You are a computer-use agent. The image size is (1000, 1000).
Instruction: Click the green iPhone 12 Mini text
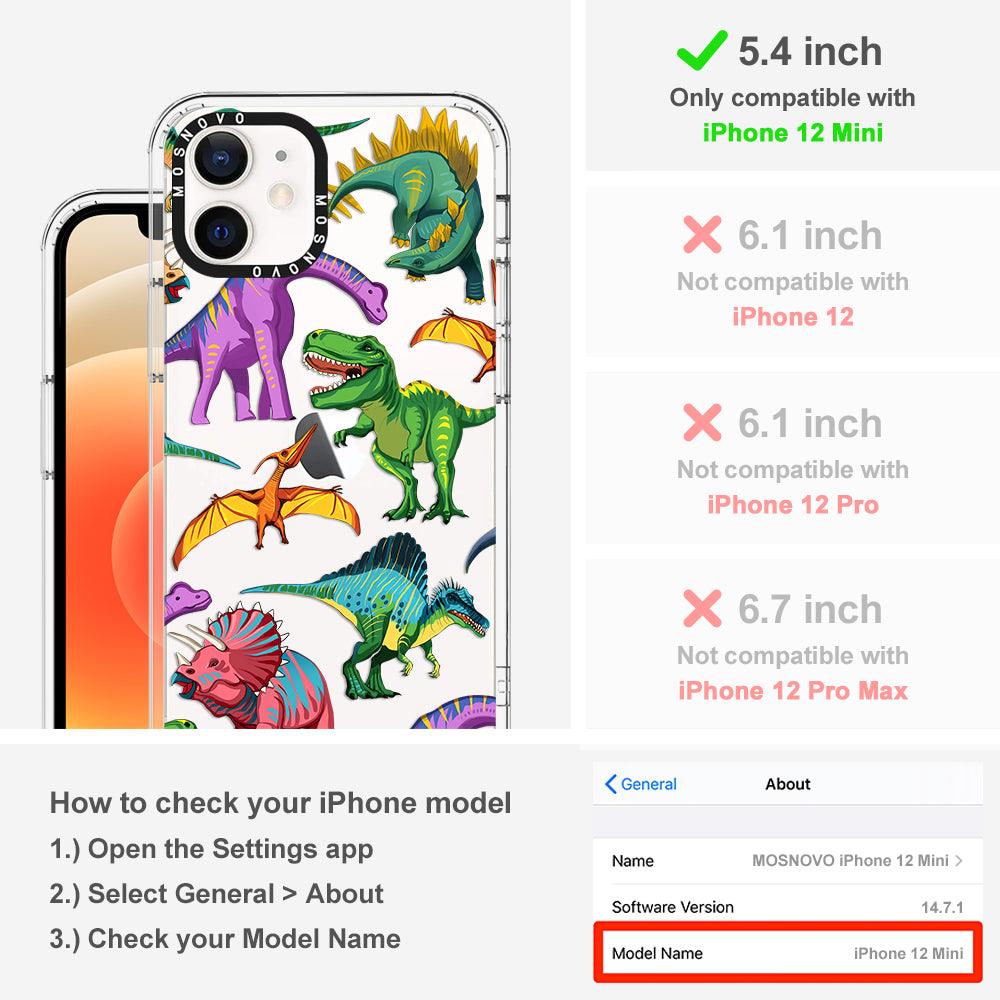click(x=793, y=133)
